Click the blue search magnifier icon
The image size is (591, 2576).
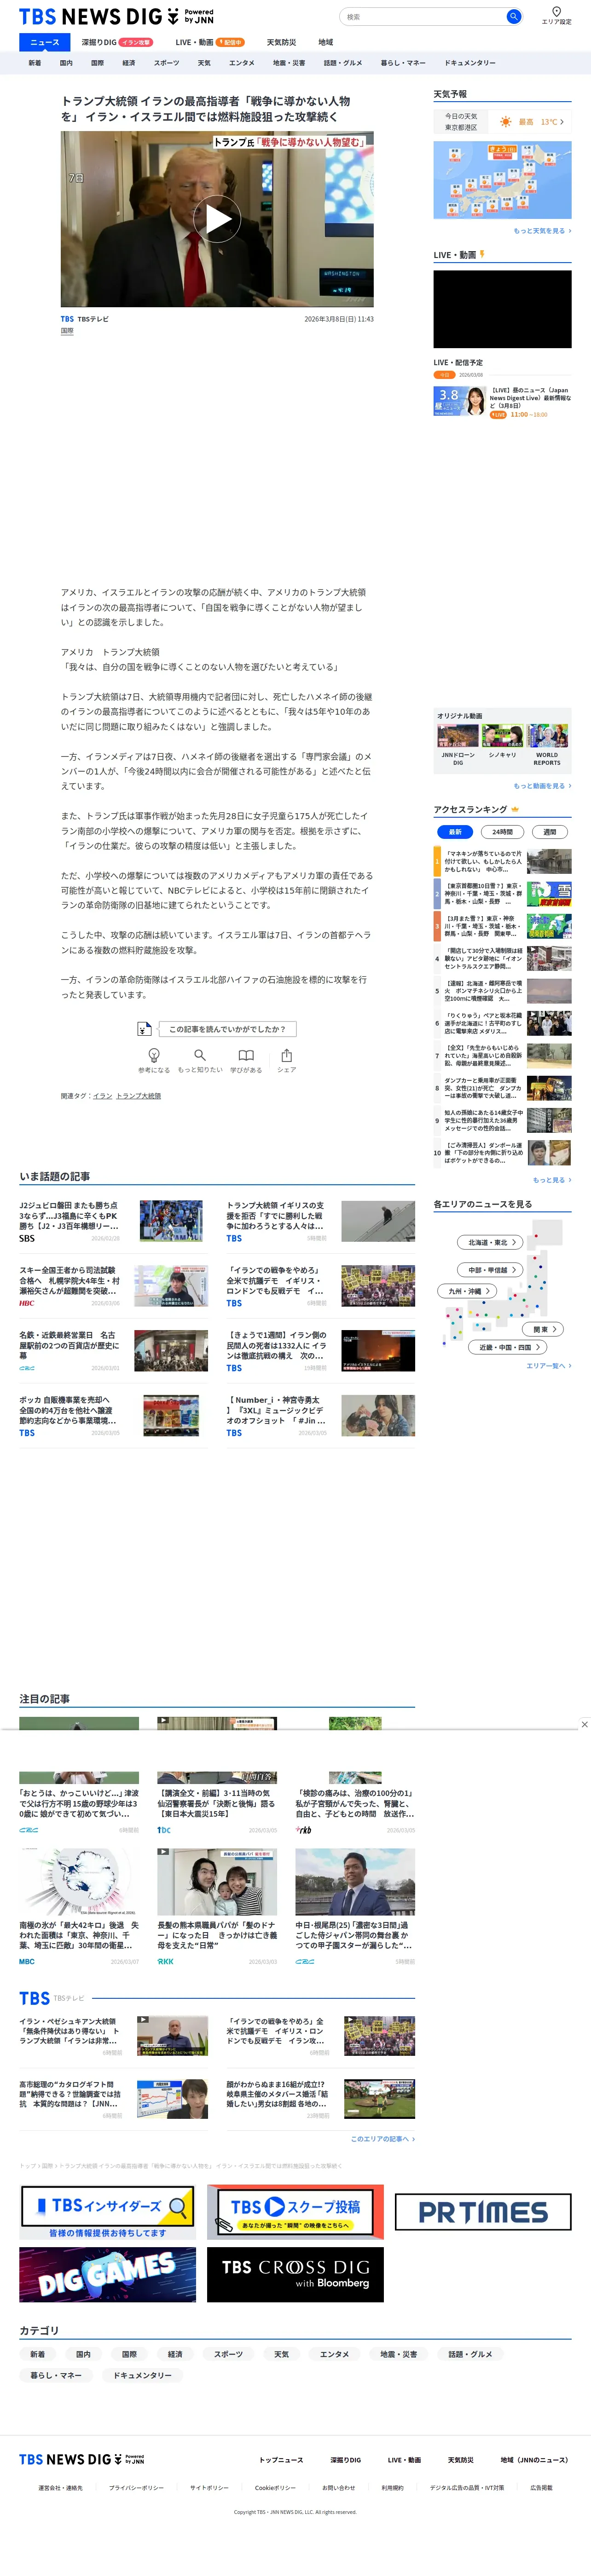pos(513,16)
